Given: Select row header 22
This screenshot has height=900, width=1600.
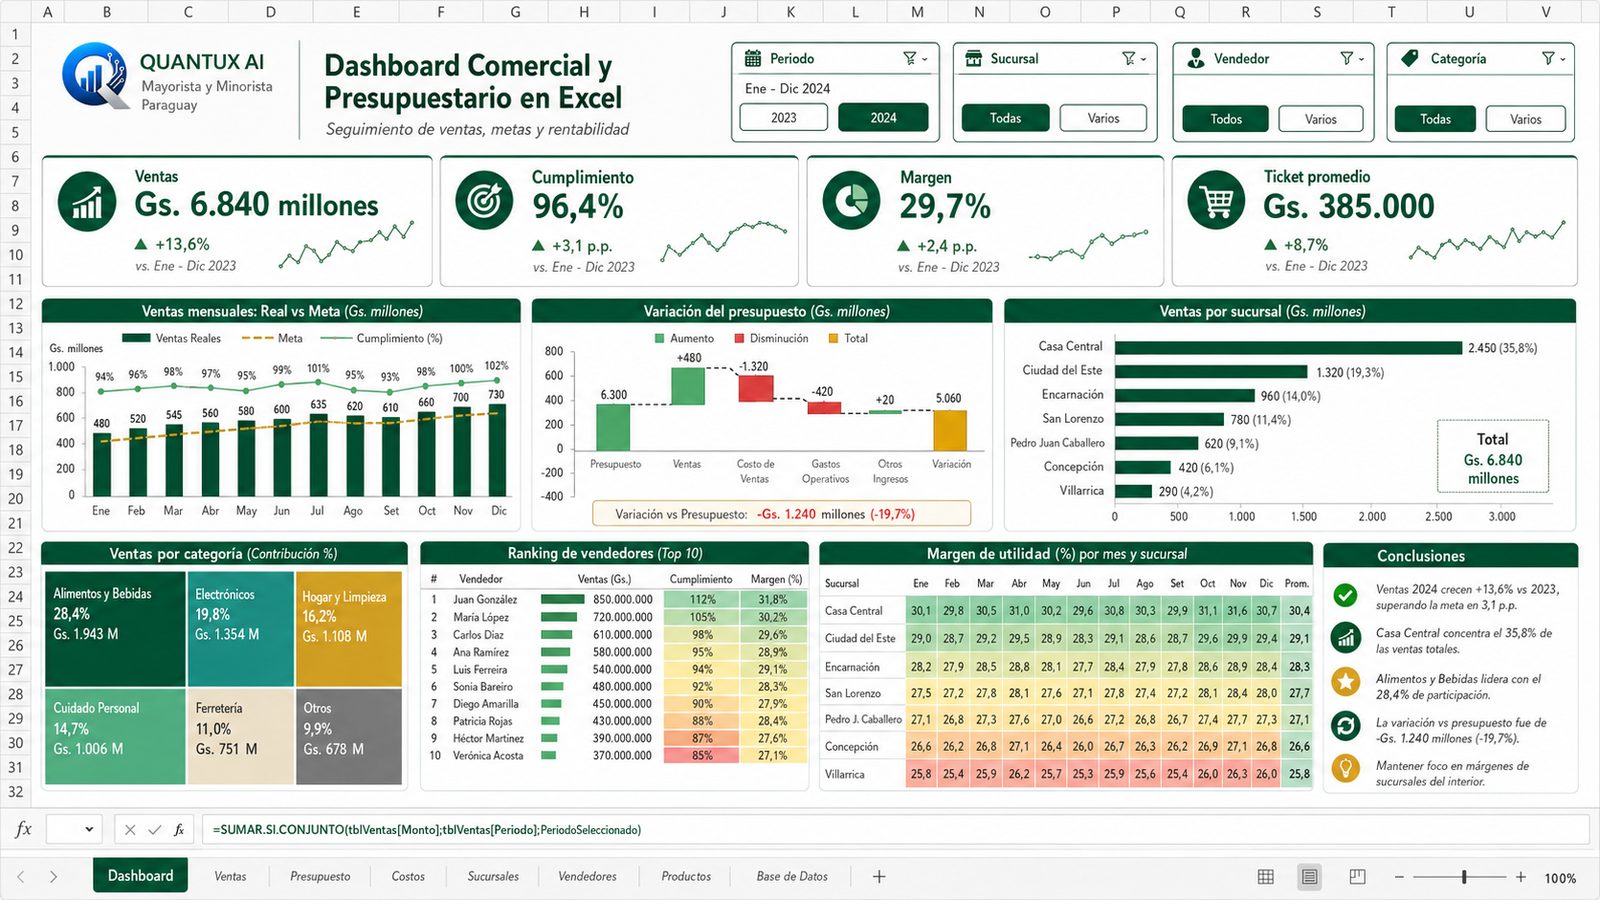Looking at the screenshot, I should point(15,548).
